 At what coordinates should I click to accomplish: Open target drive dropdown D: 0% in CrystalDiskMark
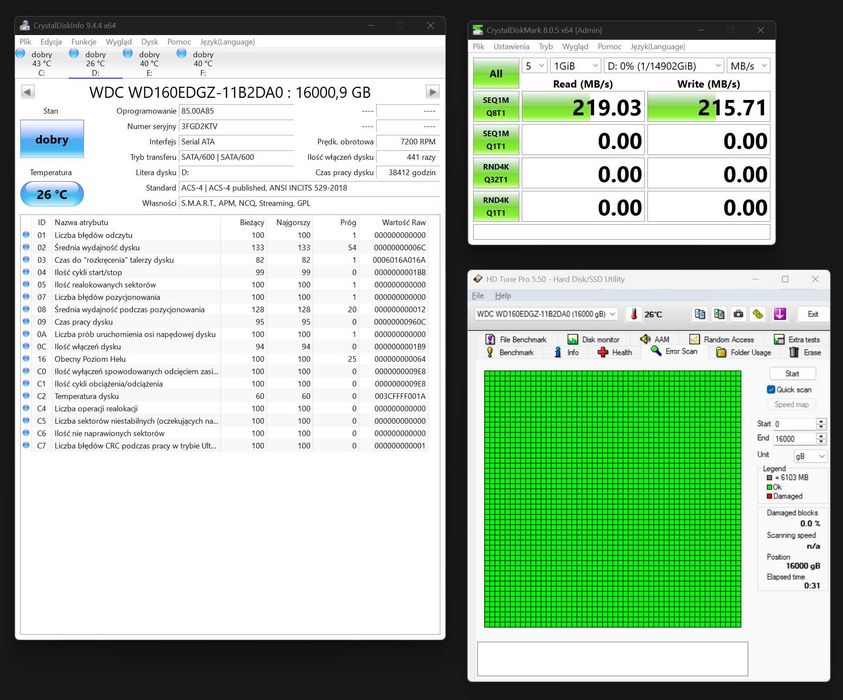pos(664,66)
